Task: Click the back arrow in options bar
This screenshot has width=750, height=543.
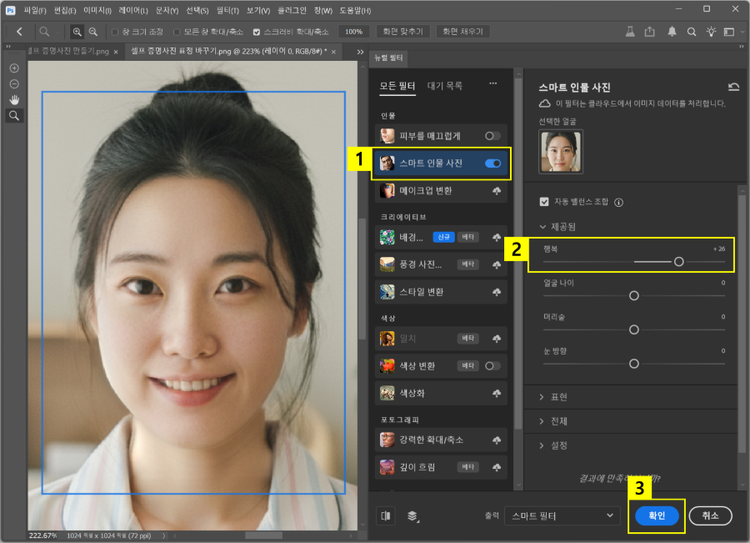Action: click(x=19, y=32)
